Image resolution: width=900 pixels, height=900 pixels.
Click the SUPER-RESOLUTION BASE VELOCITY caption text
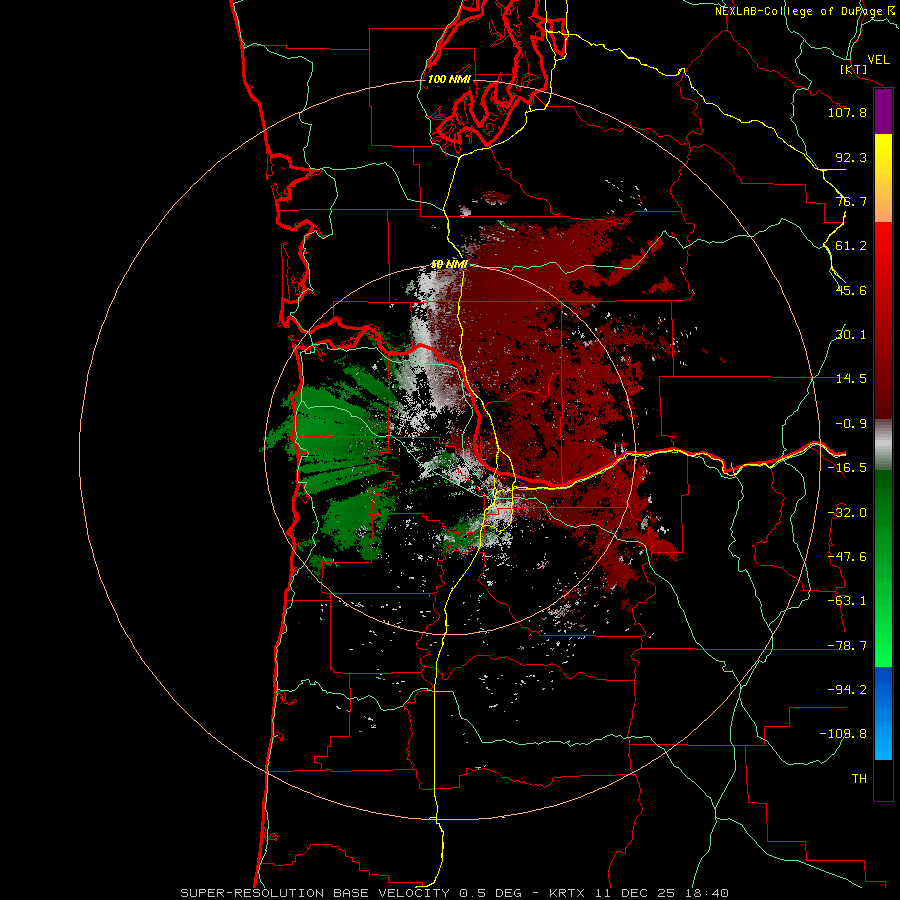pyautogui.click(x=315, y=893)
